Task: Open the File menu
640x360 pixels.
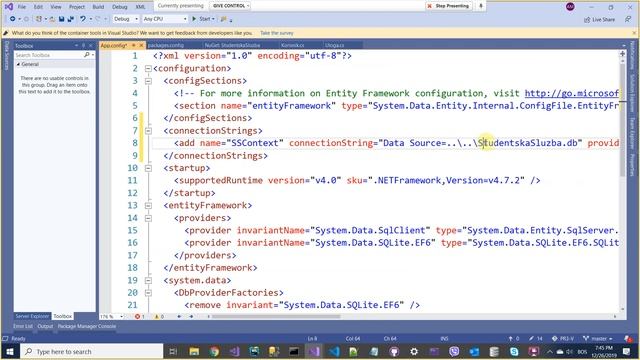Action: tap(22, 7)
